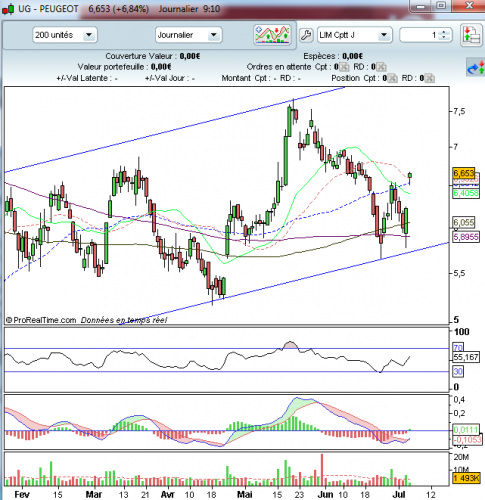Click the RSI 70 level label
The image size is (485, 500).
(x=458, y=348)
